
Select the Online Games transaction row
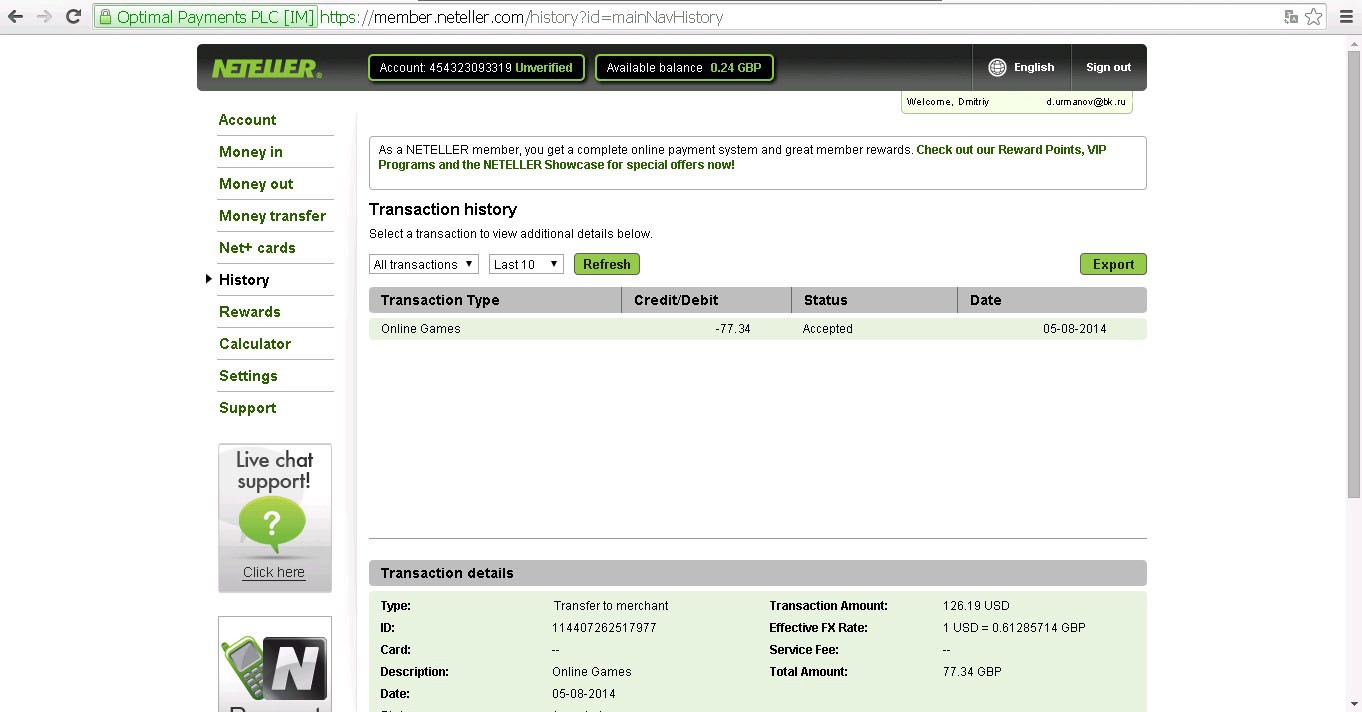coord(757,329)
